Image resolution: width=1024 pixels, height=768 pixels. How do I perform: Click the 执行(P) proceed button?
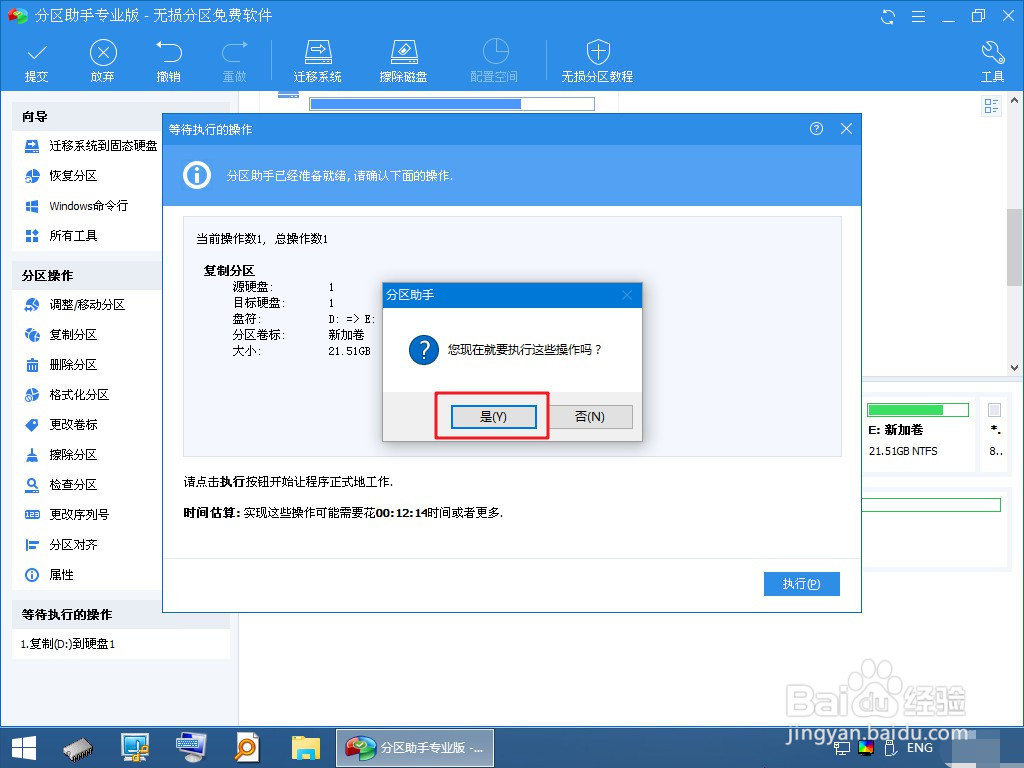(x=801, y=584)
